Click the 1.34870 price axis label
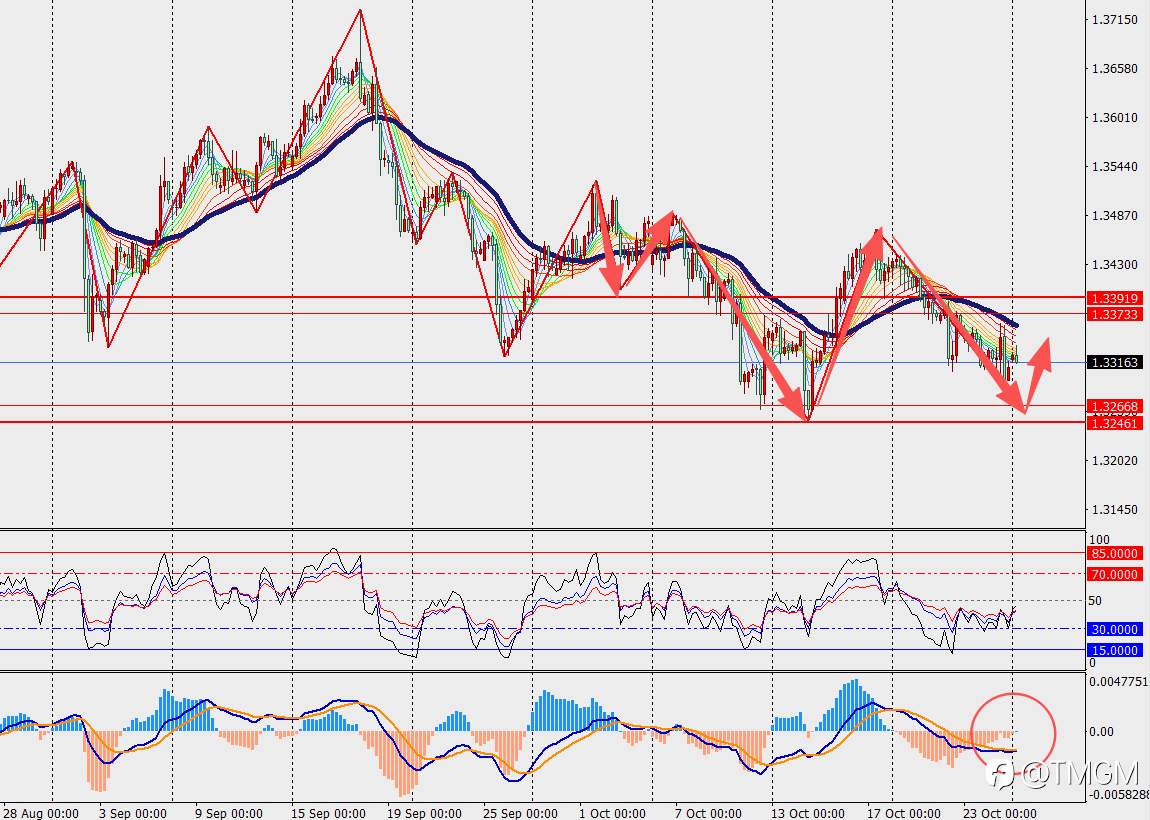 1115,216
